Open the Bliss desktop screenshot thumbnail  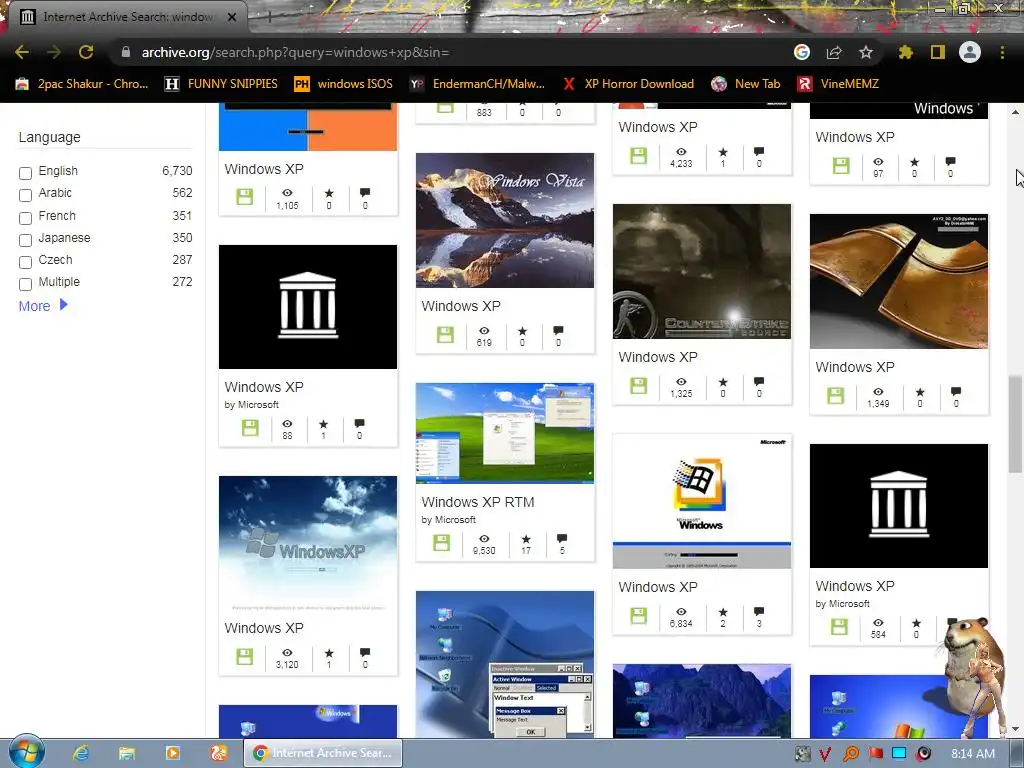coord(505,434)
